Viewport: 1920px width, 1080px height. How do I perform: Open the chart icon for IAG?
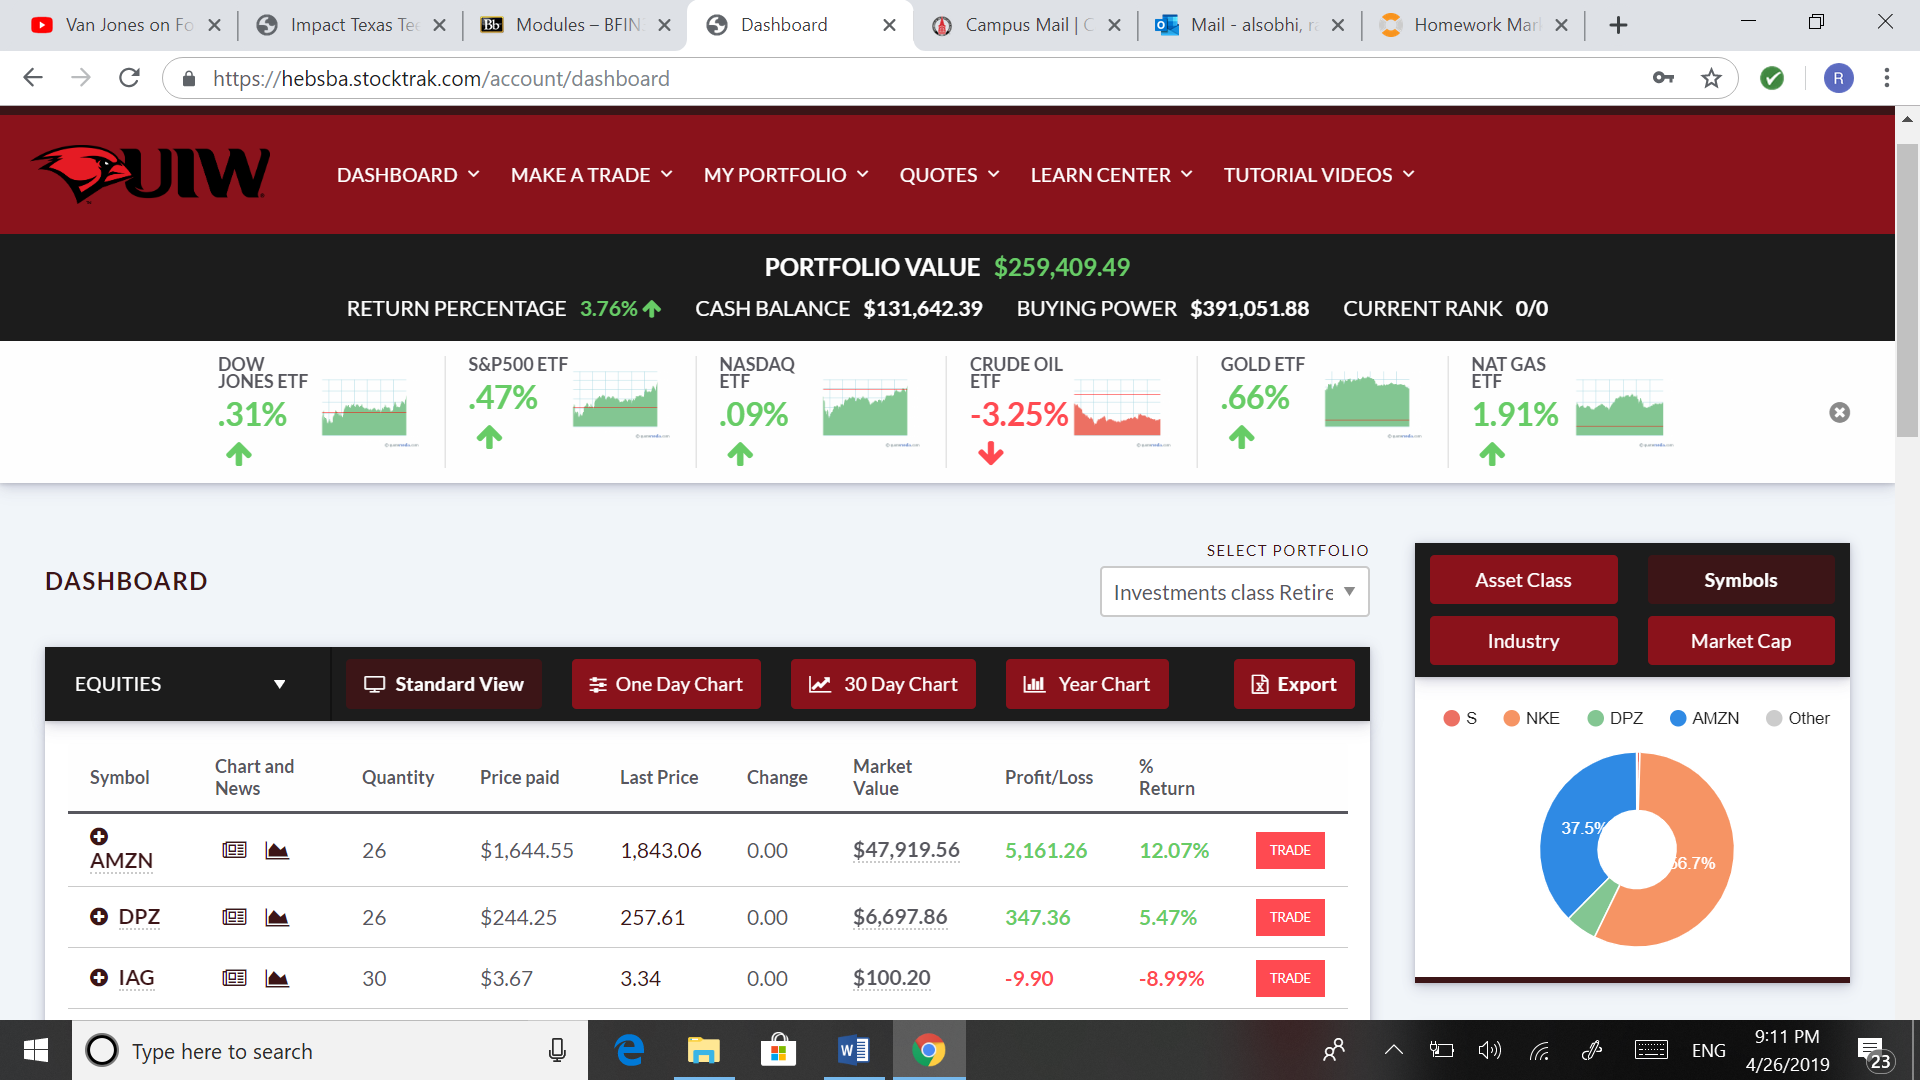click(x=277, y=978)
